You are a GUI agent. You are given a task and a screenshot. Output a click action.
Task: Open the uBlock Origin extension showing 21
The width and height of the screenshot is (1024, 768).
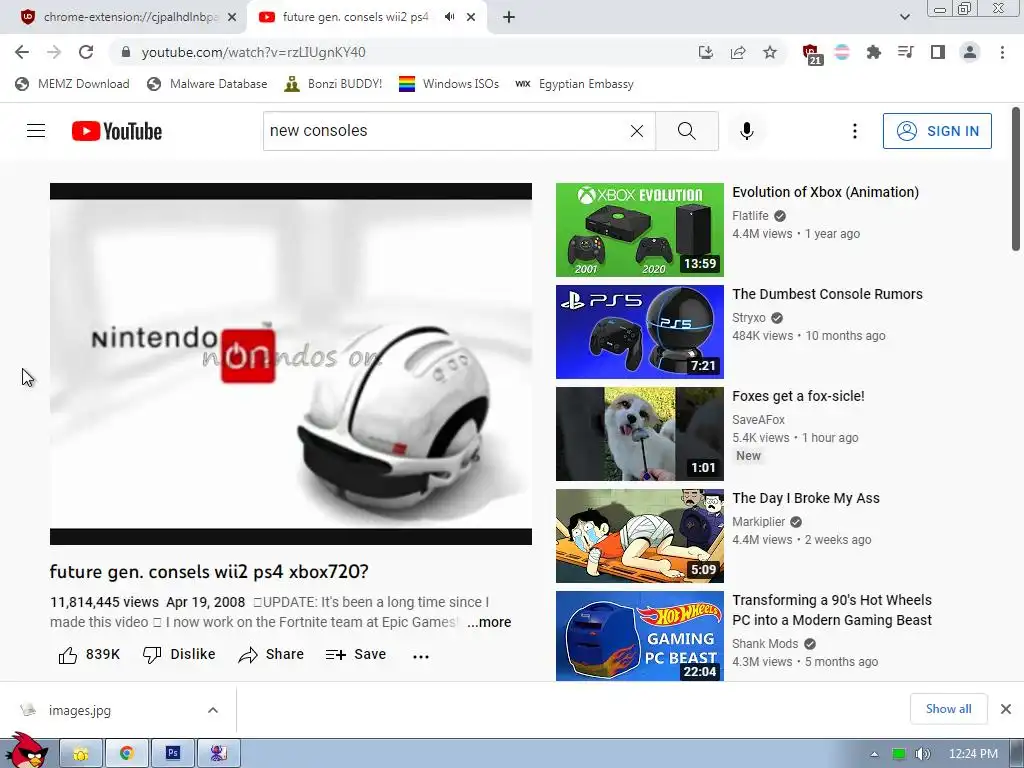pos(811,54)
